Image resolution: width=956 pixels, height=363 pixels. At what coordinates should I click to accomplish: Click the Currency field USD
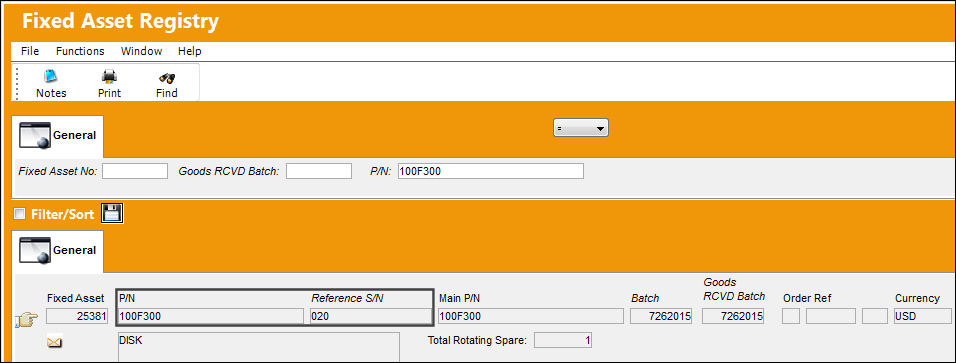pos(923,316)
